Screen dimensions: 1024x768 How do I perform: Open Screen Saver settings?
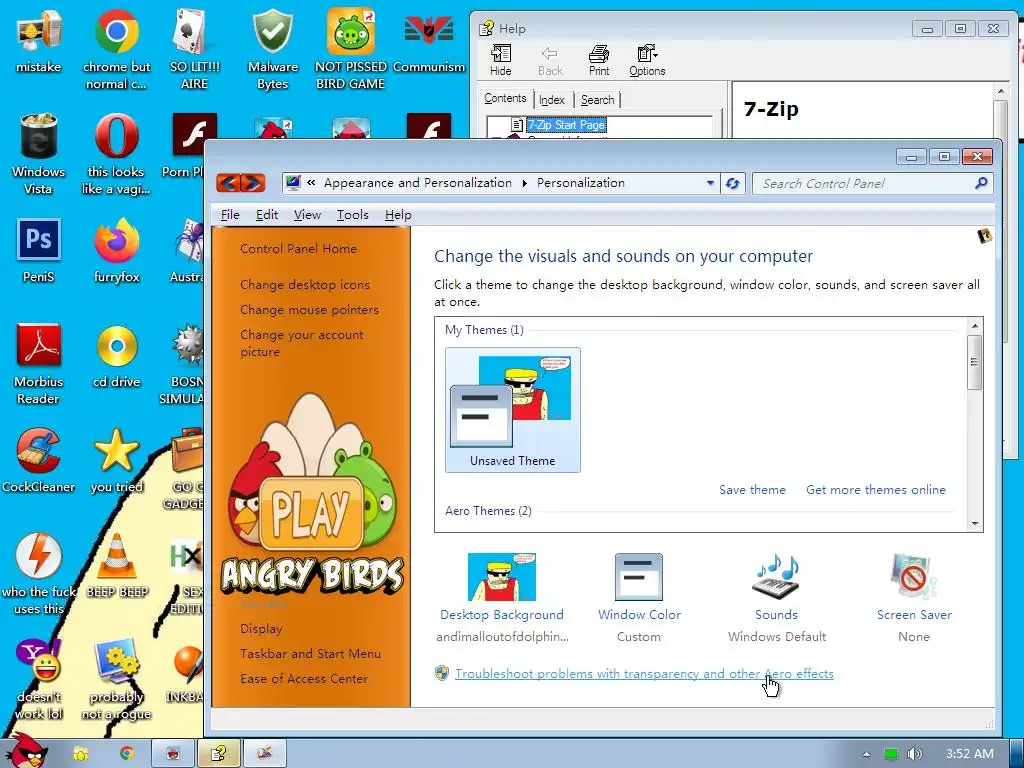914,598
